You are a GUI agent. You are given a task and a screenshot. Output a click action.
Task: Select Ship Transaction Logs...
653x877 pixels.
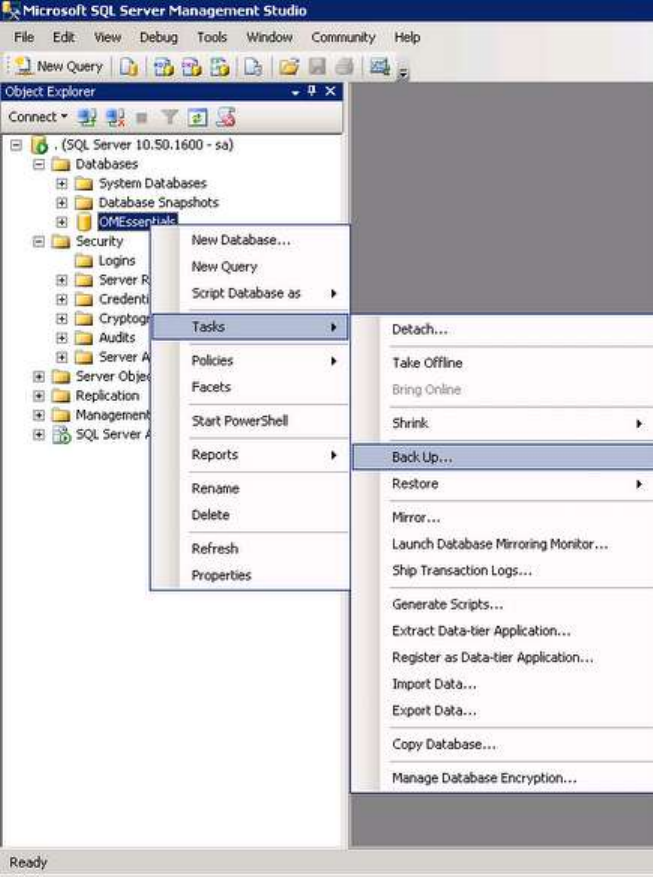click(x=503, y=570)
